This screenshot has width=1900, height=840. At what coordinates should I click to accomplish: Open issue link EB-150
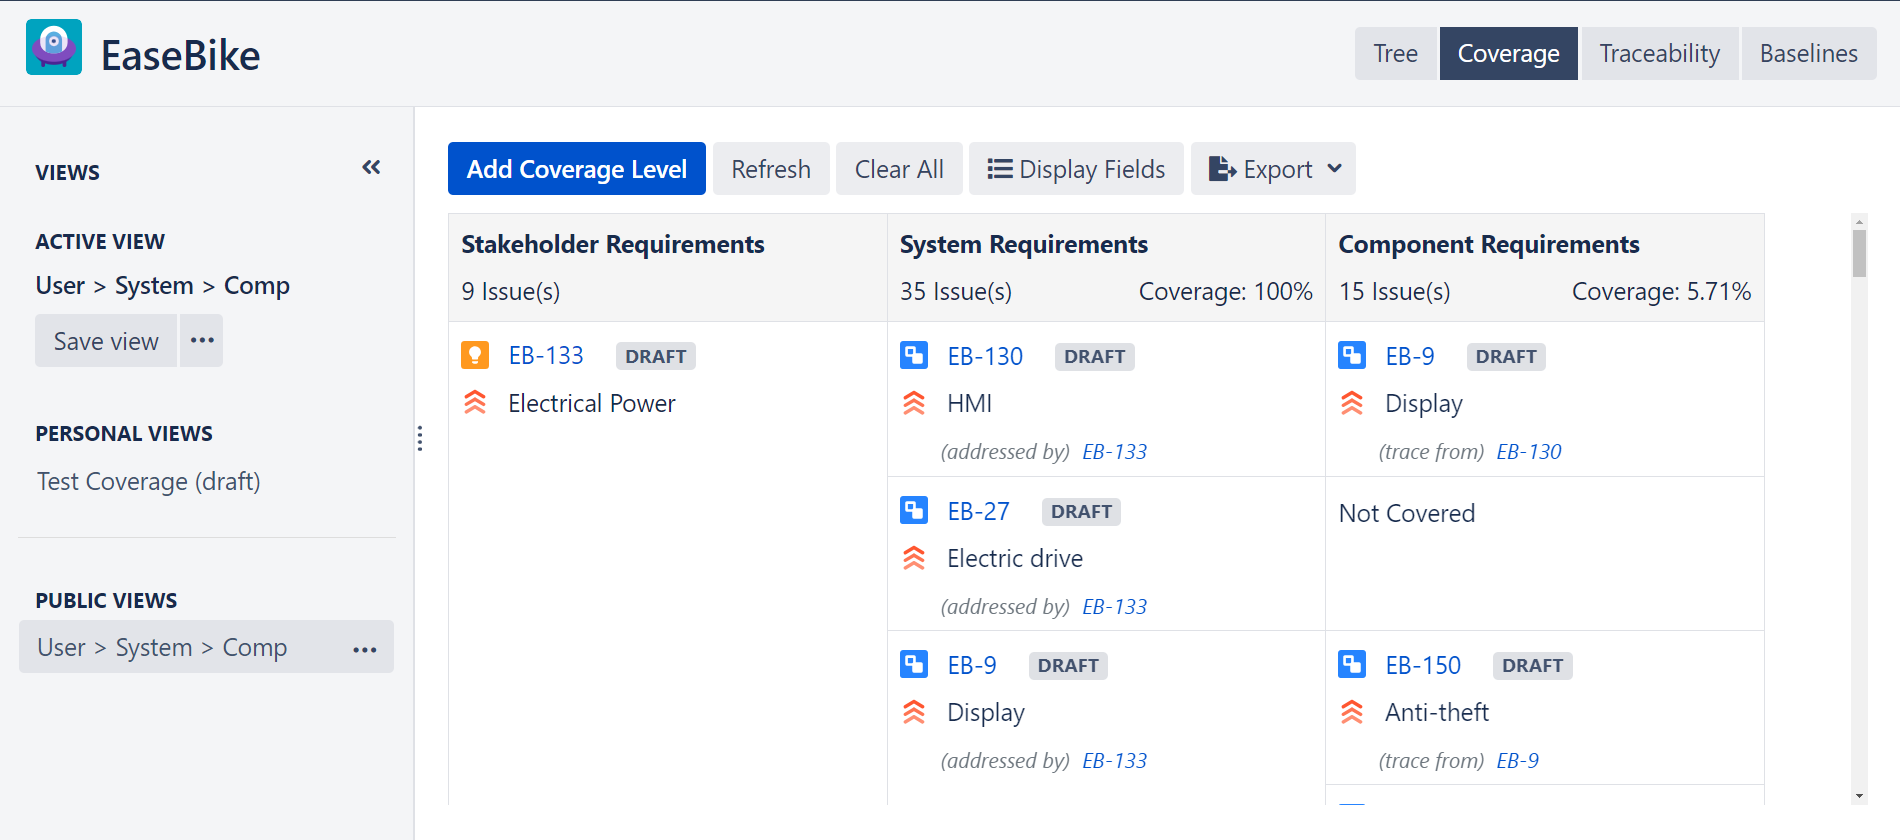[1423, 665]
